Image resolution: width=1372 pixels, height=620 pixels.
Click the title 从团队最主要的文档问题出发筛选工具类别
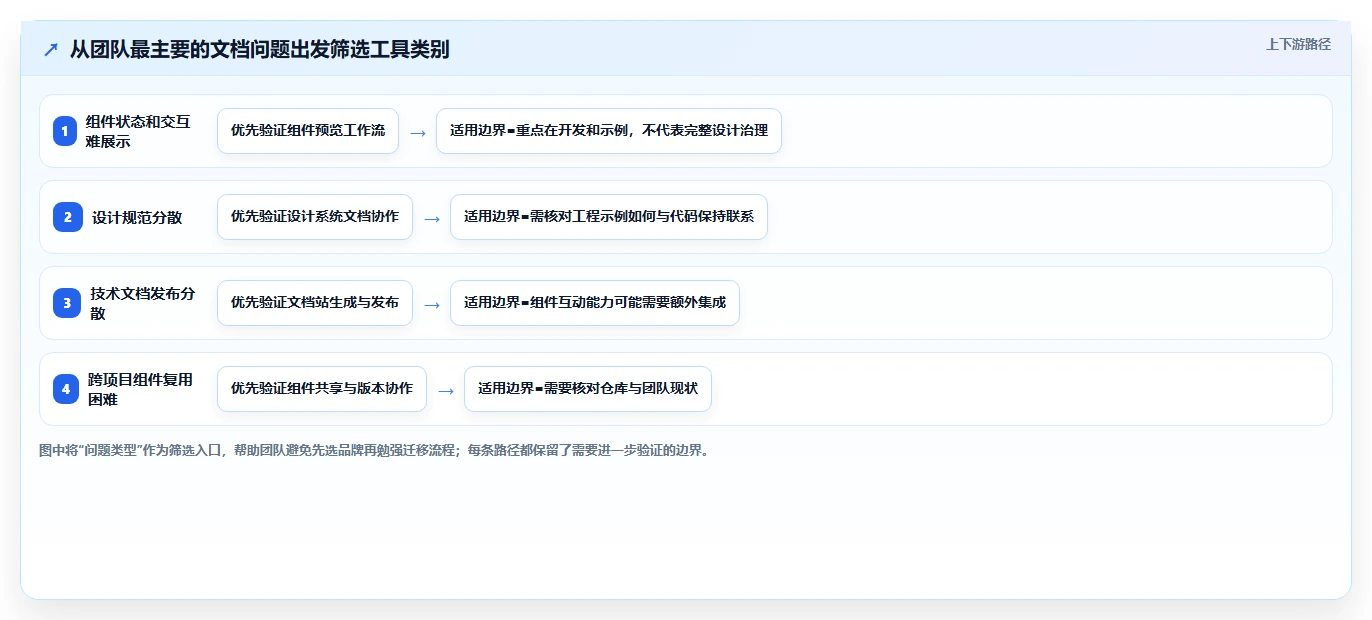(259, 50)
